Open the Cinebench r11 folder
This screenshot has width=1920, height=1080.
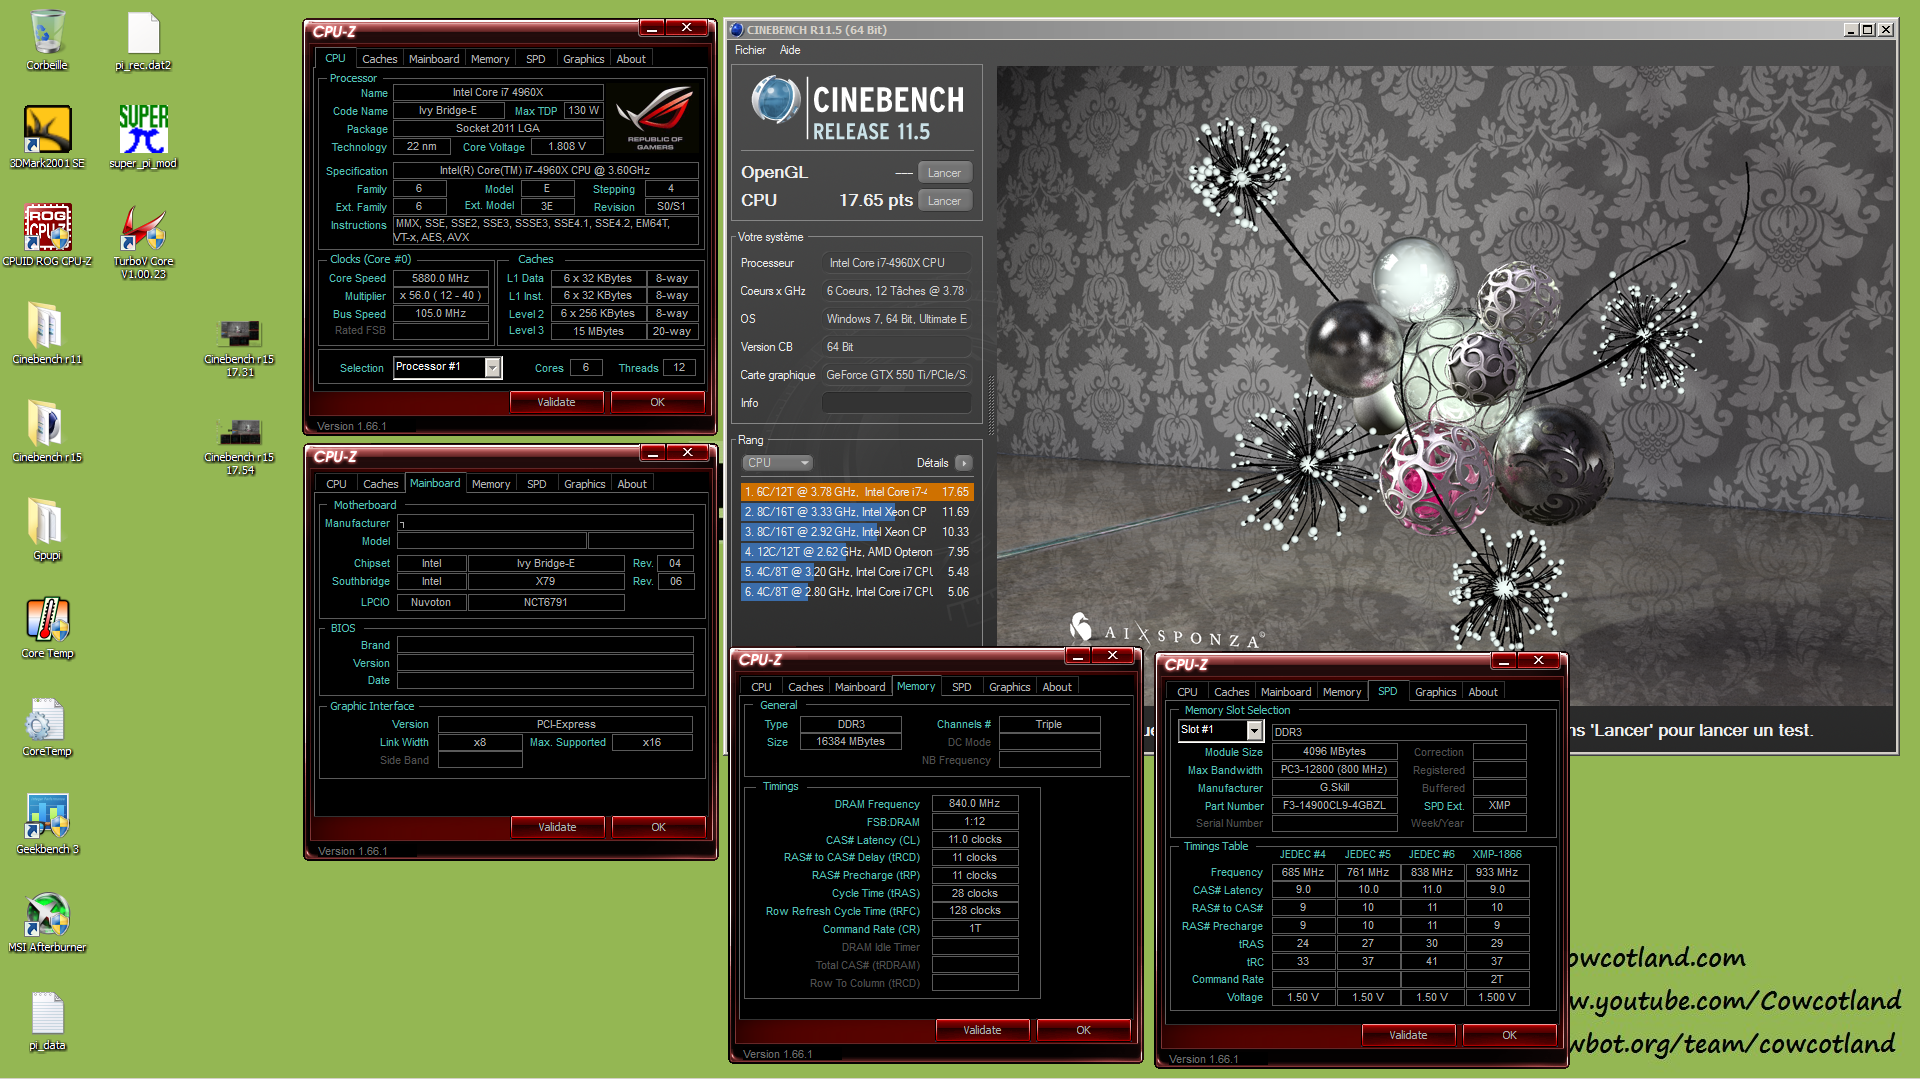[47, 325]
